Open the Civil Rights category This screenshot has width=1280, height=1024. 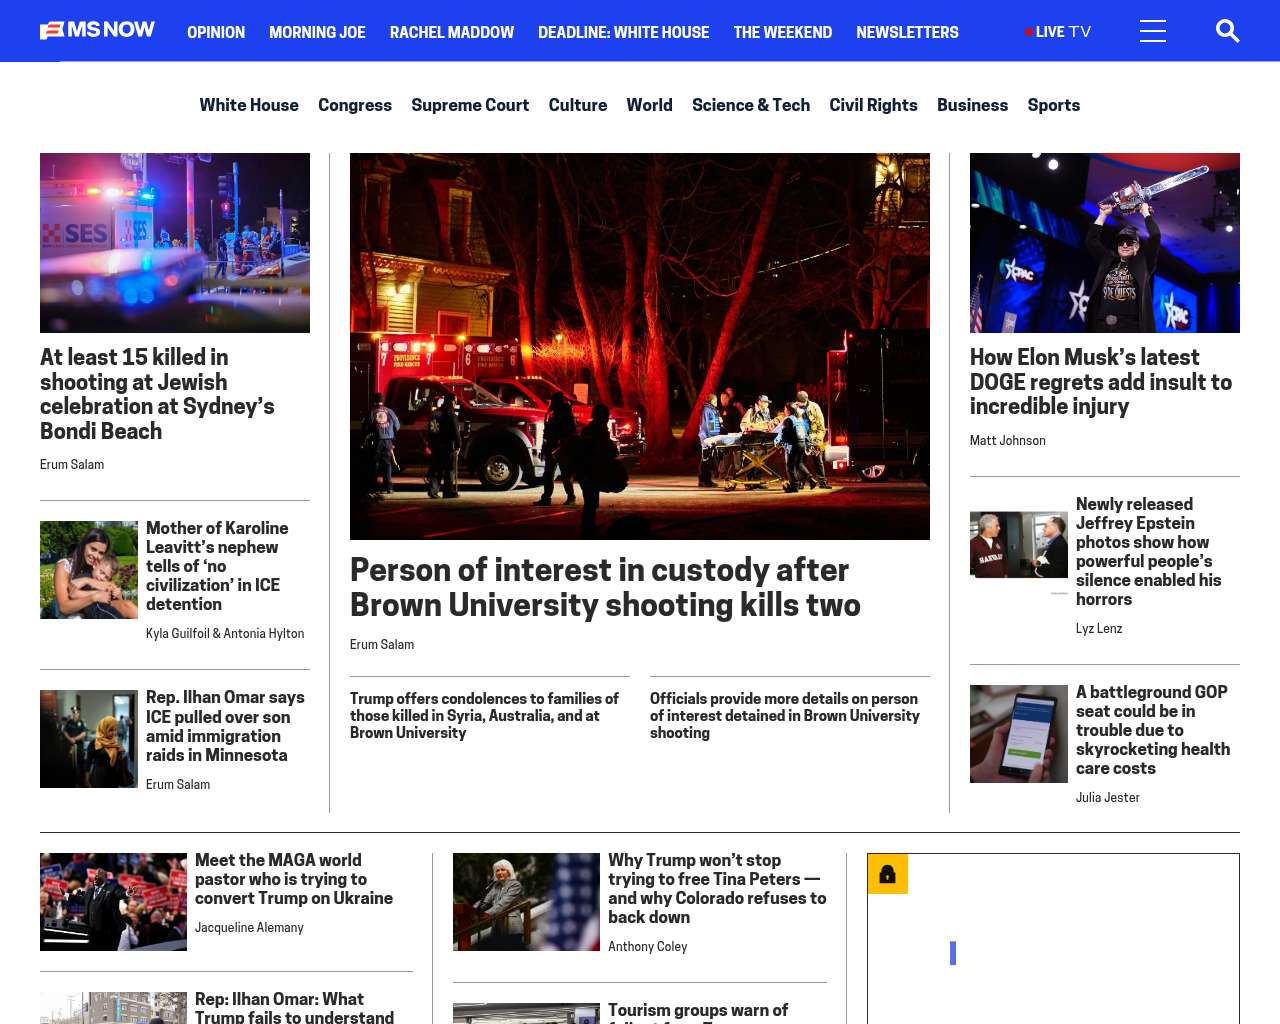(x=872, y=105)
